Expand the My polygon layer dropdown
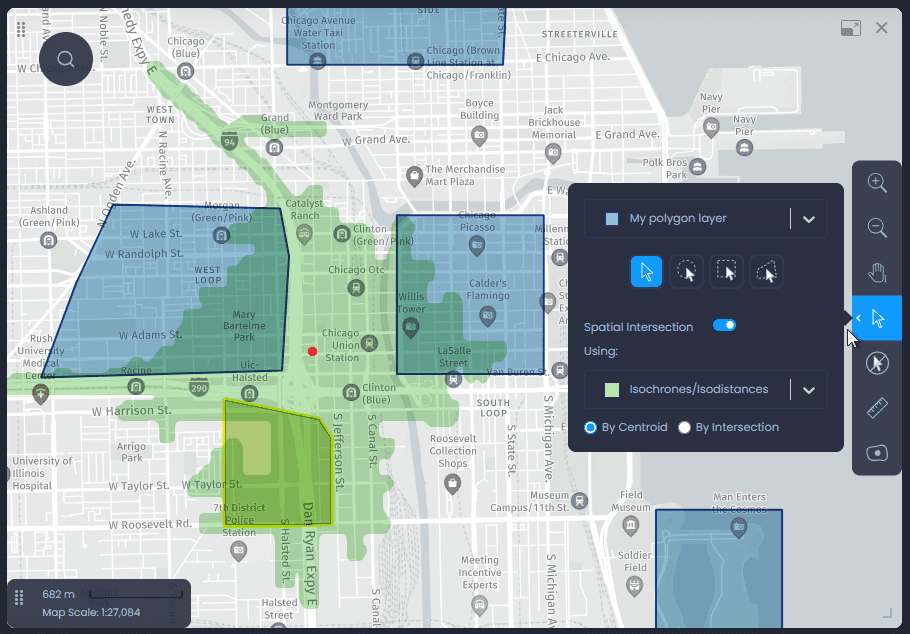This screenshot has height=634, width=910. coord(808,219)
